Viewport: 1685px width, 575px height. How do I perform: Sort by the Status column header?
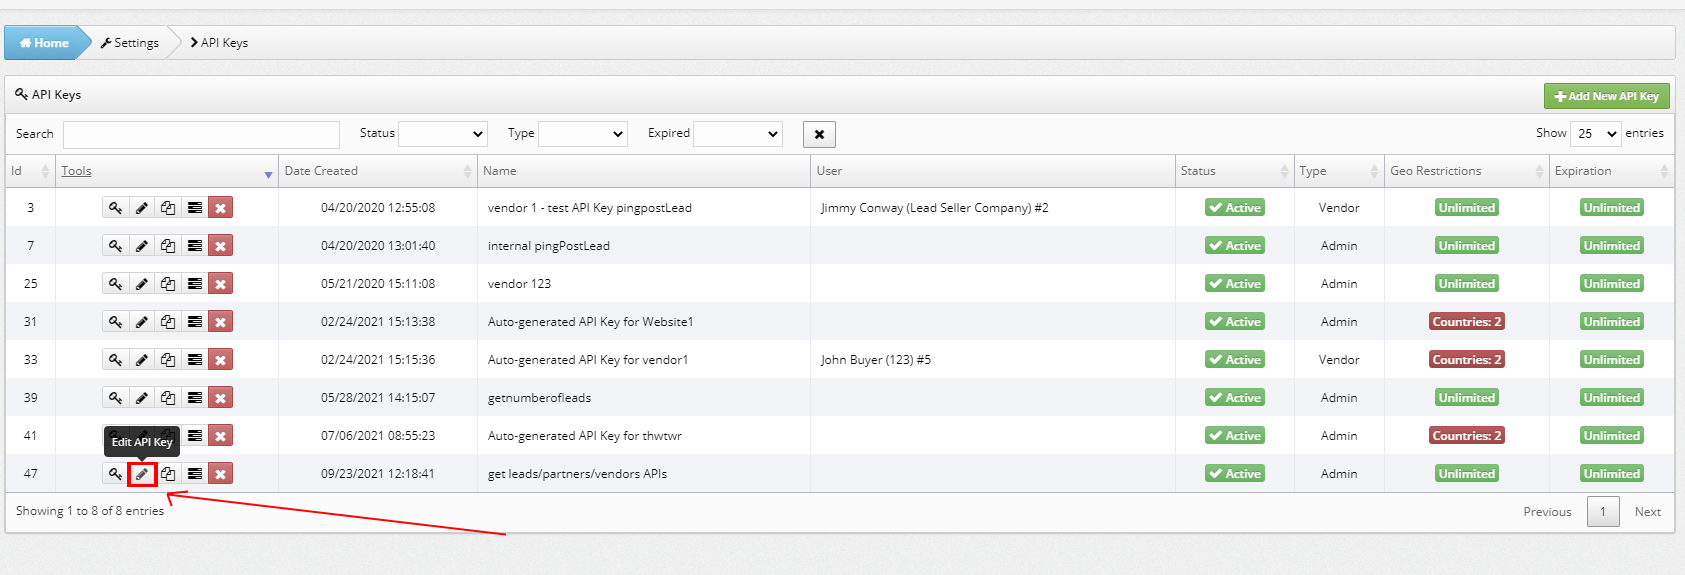[1234, 171]
